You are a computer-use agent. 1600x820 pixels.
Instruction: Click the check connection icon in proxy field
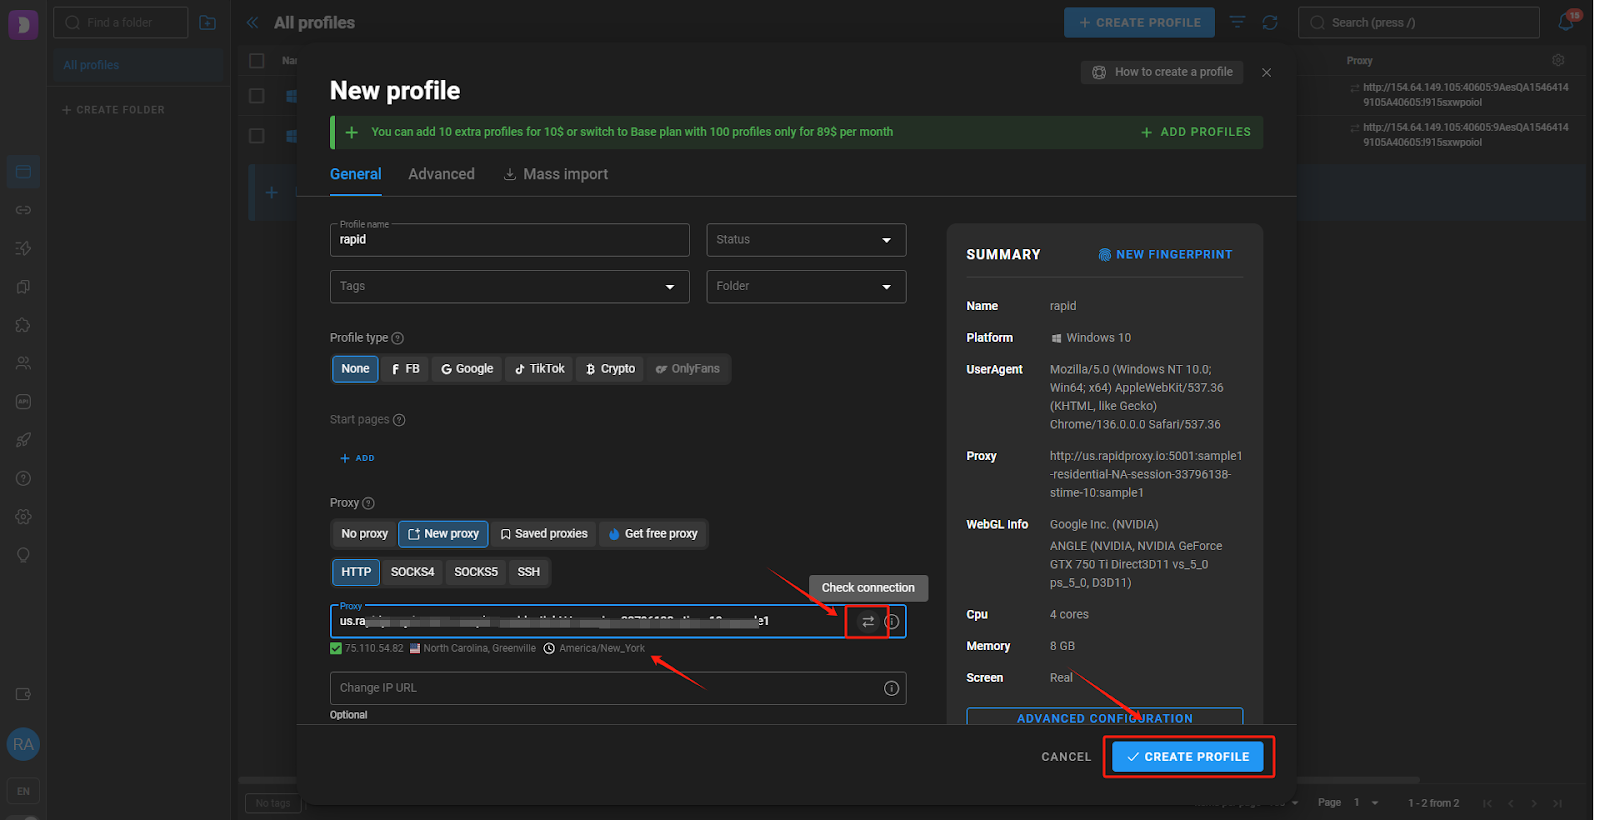867,622
